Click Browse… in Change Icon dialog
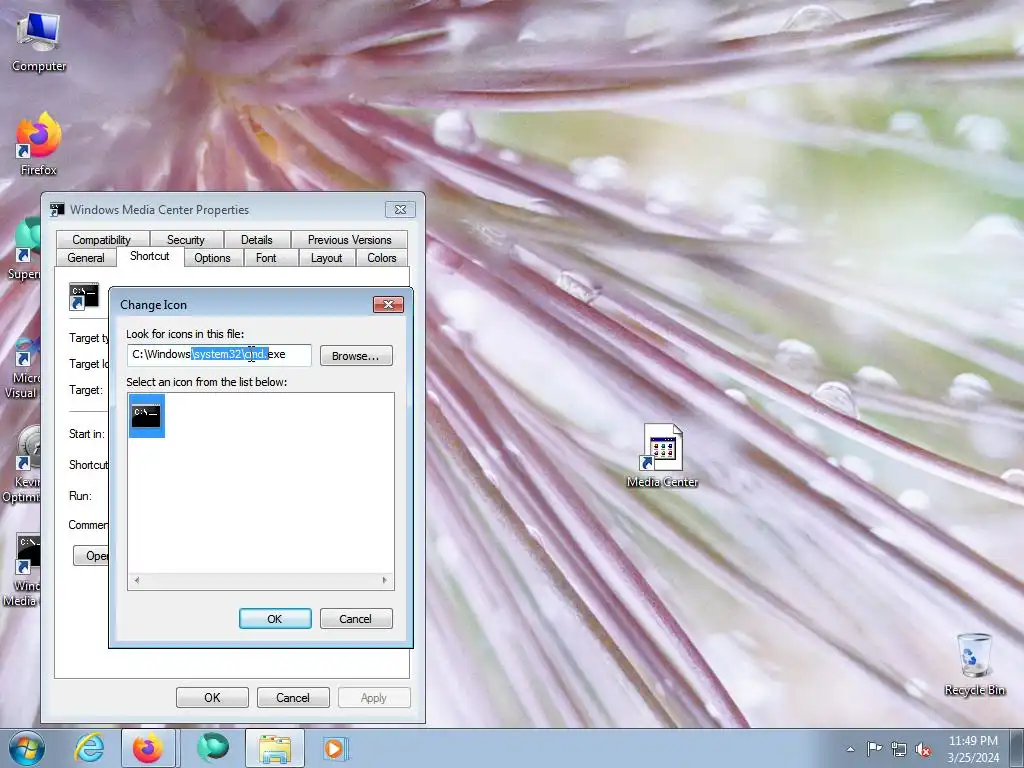 [x=356, y=355]
